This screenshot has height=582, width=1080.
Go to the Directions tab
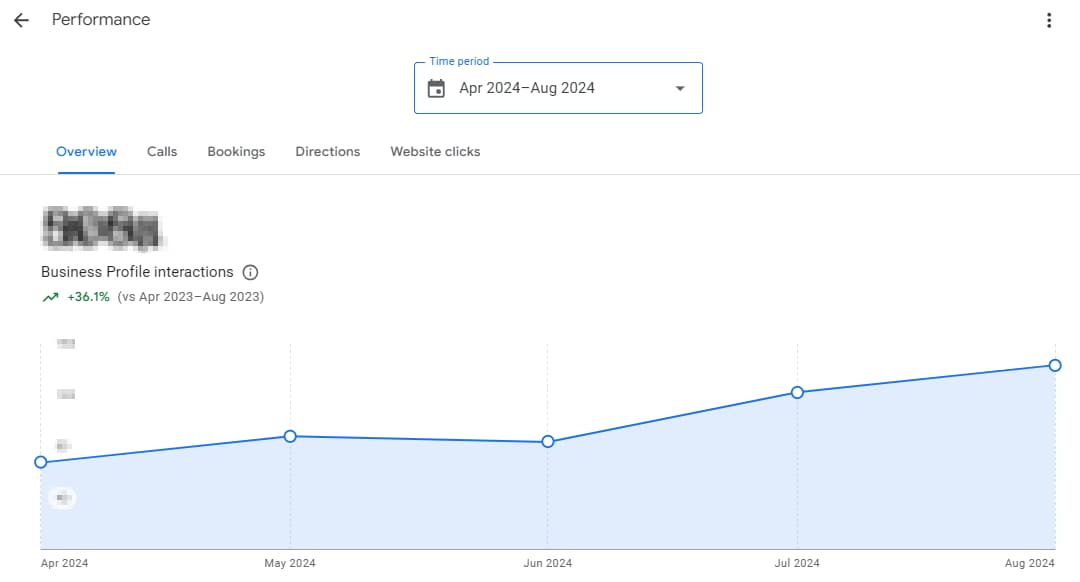tap(327, 152)
